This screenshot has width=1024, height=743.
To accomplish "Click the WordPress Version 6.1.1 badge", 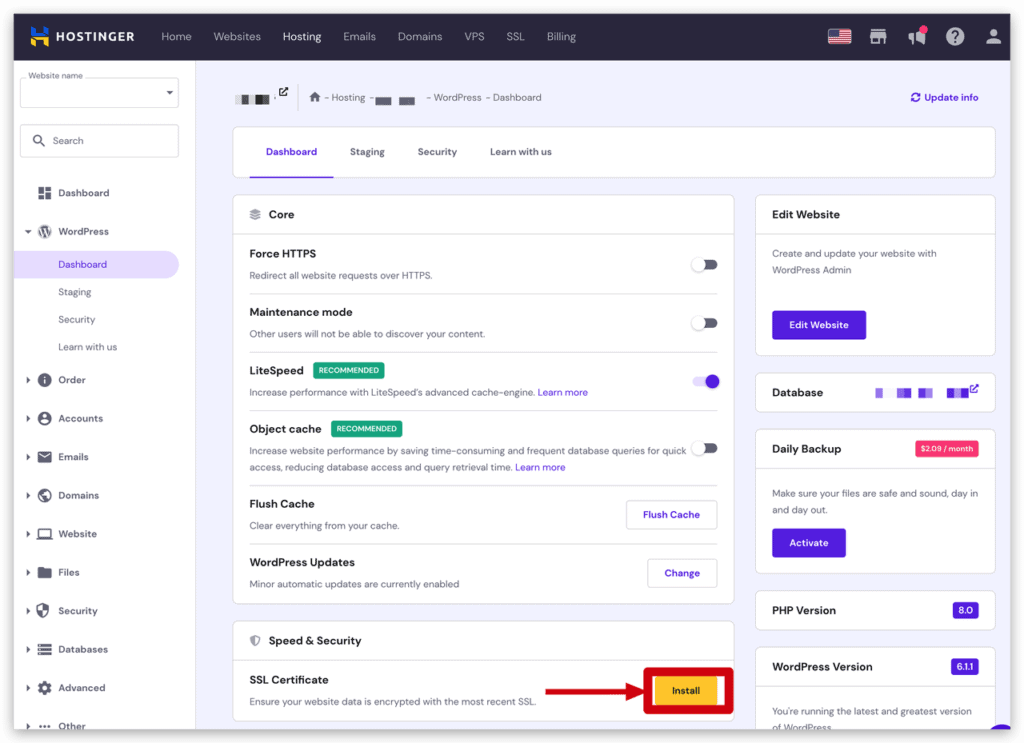I will click(x=965, y=667).
